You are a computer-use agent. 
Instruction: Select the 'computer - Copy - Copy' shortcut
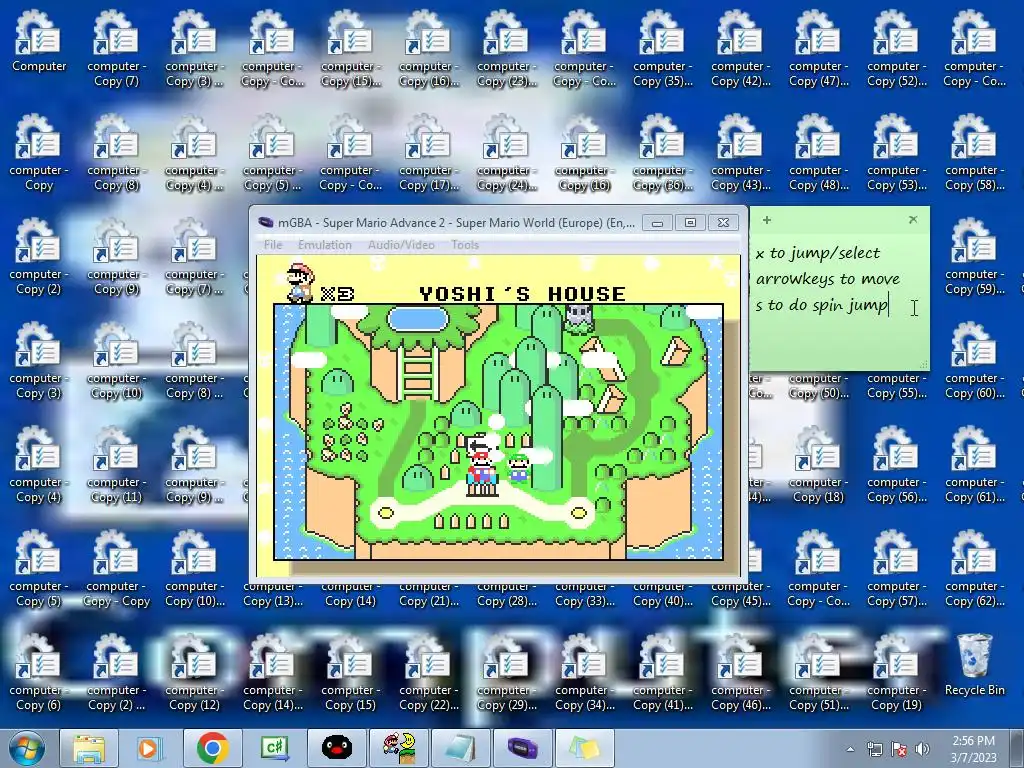pyautogui.click(x=116, y=569)
